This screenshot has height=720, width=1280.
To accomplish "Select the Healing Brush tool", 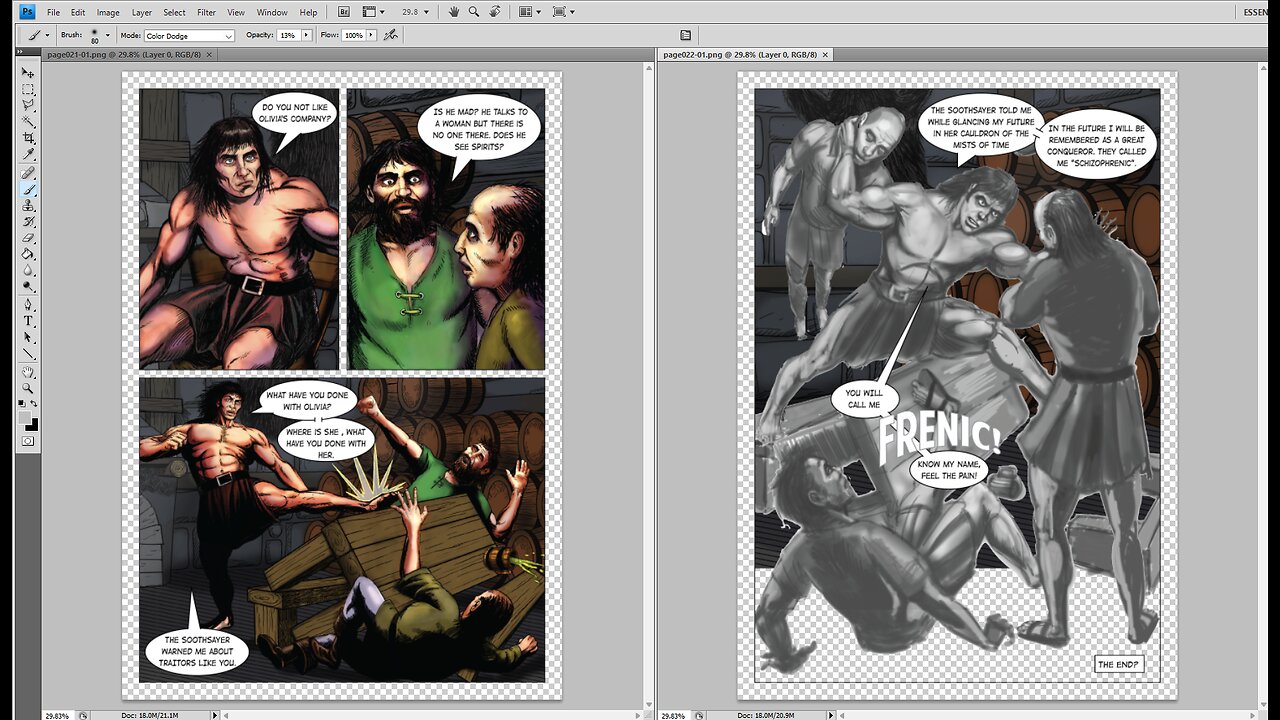I will tap(28, 173).
